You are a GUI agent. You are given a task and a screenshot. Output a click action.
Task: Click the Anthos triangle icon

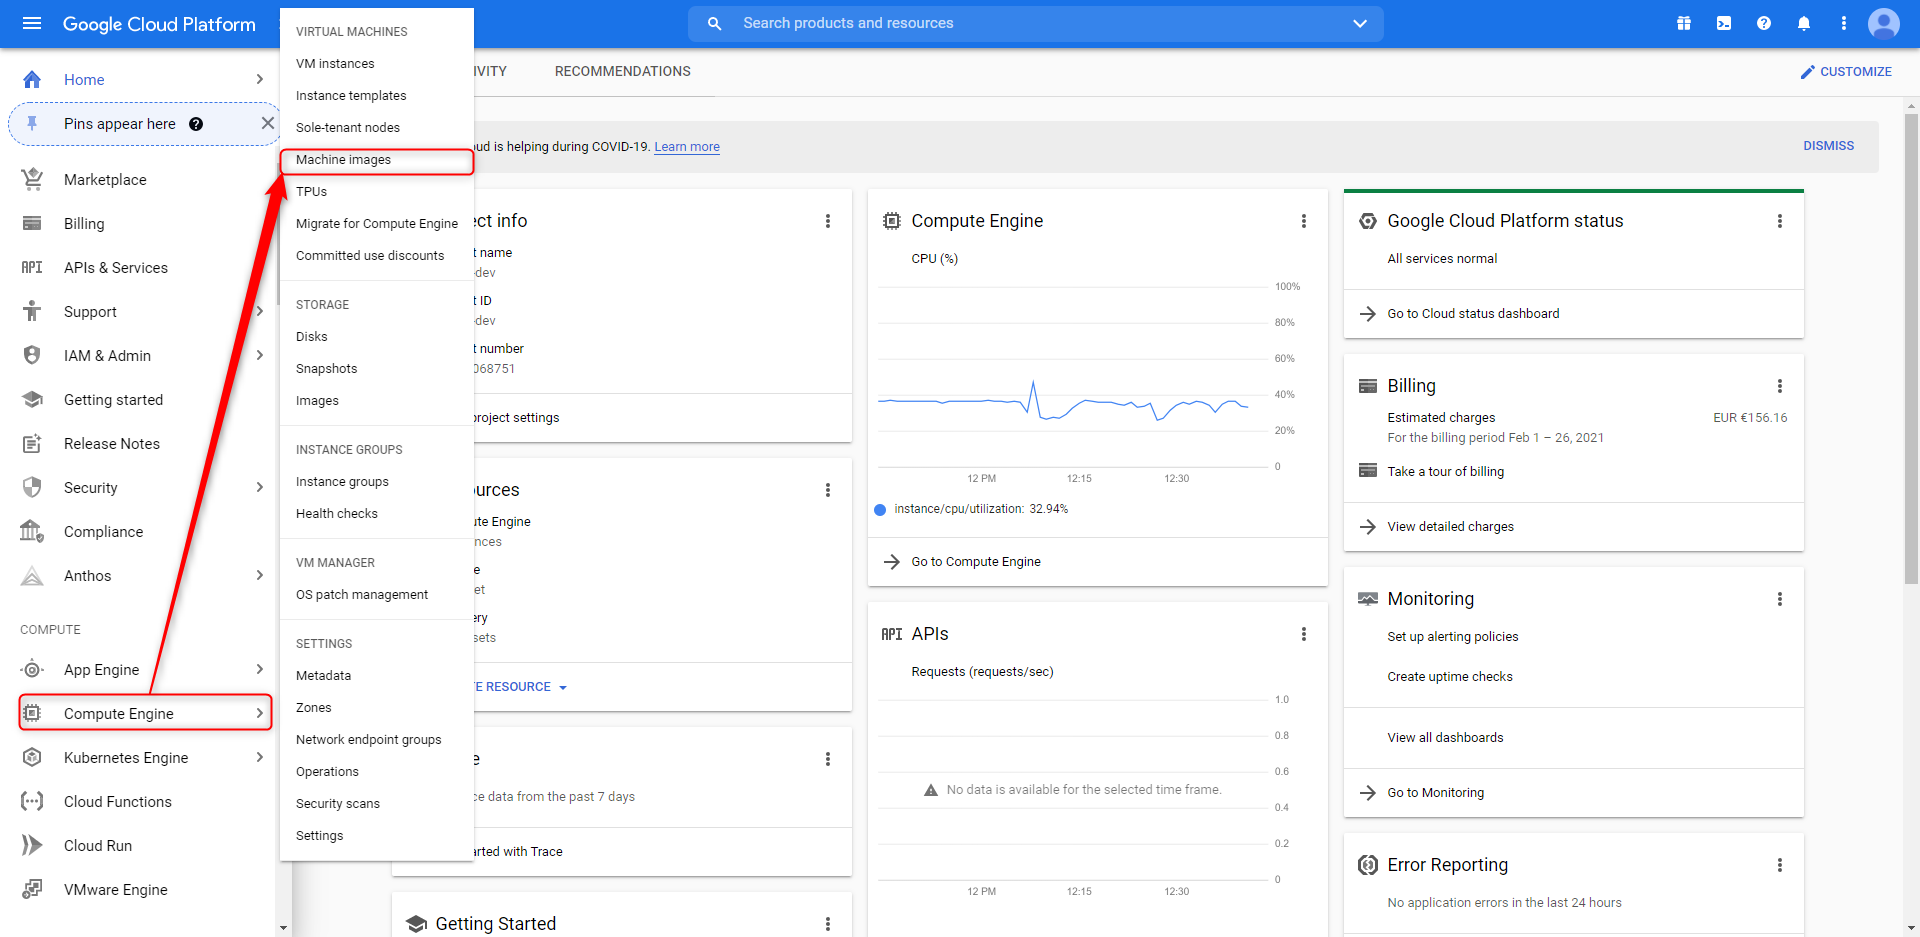tap(32, 575)
